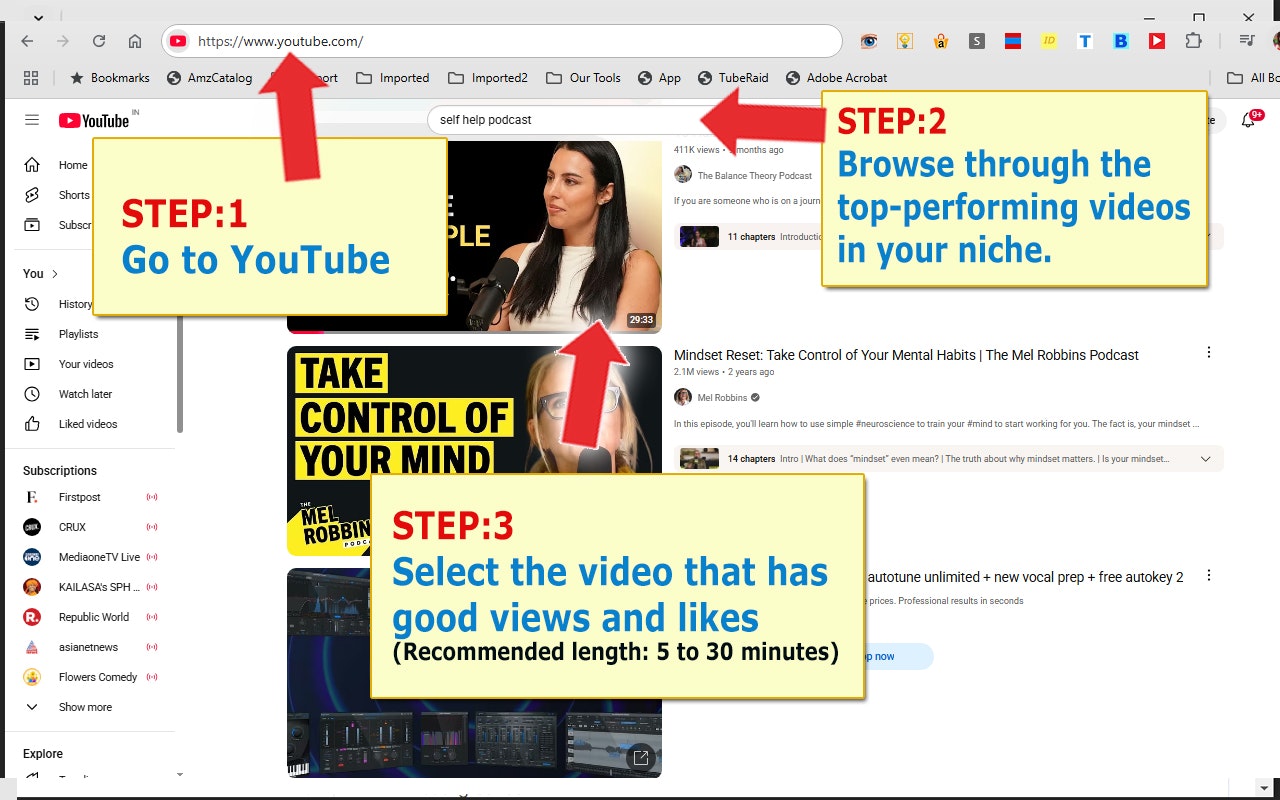Click the YouTube logo
1280x800 pixels.
94,120
